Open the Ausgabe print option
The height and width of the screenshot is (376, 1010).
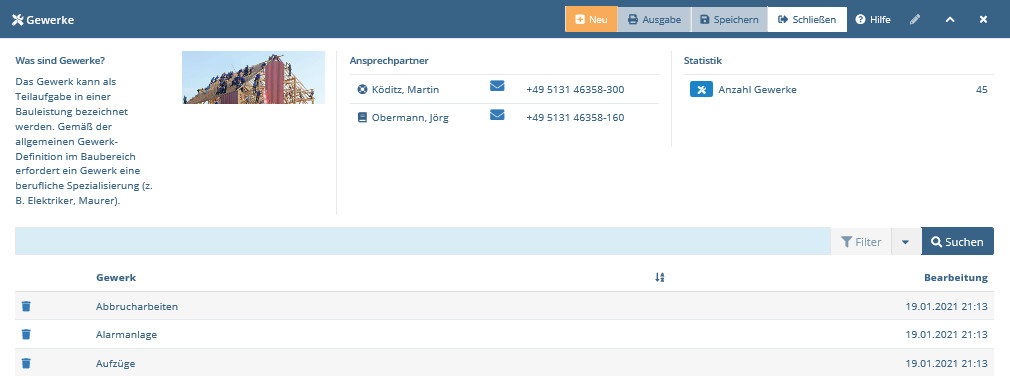654,19
